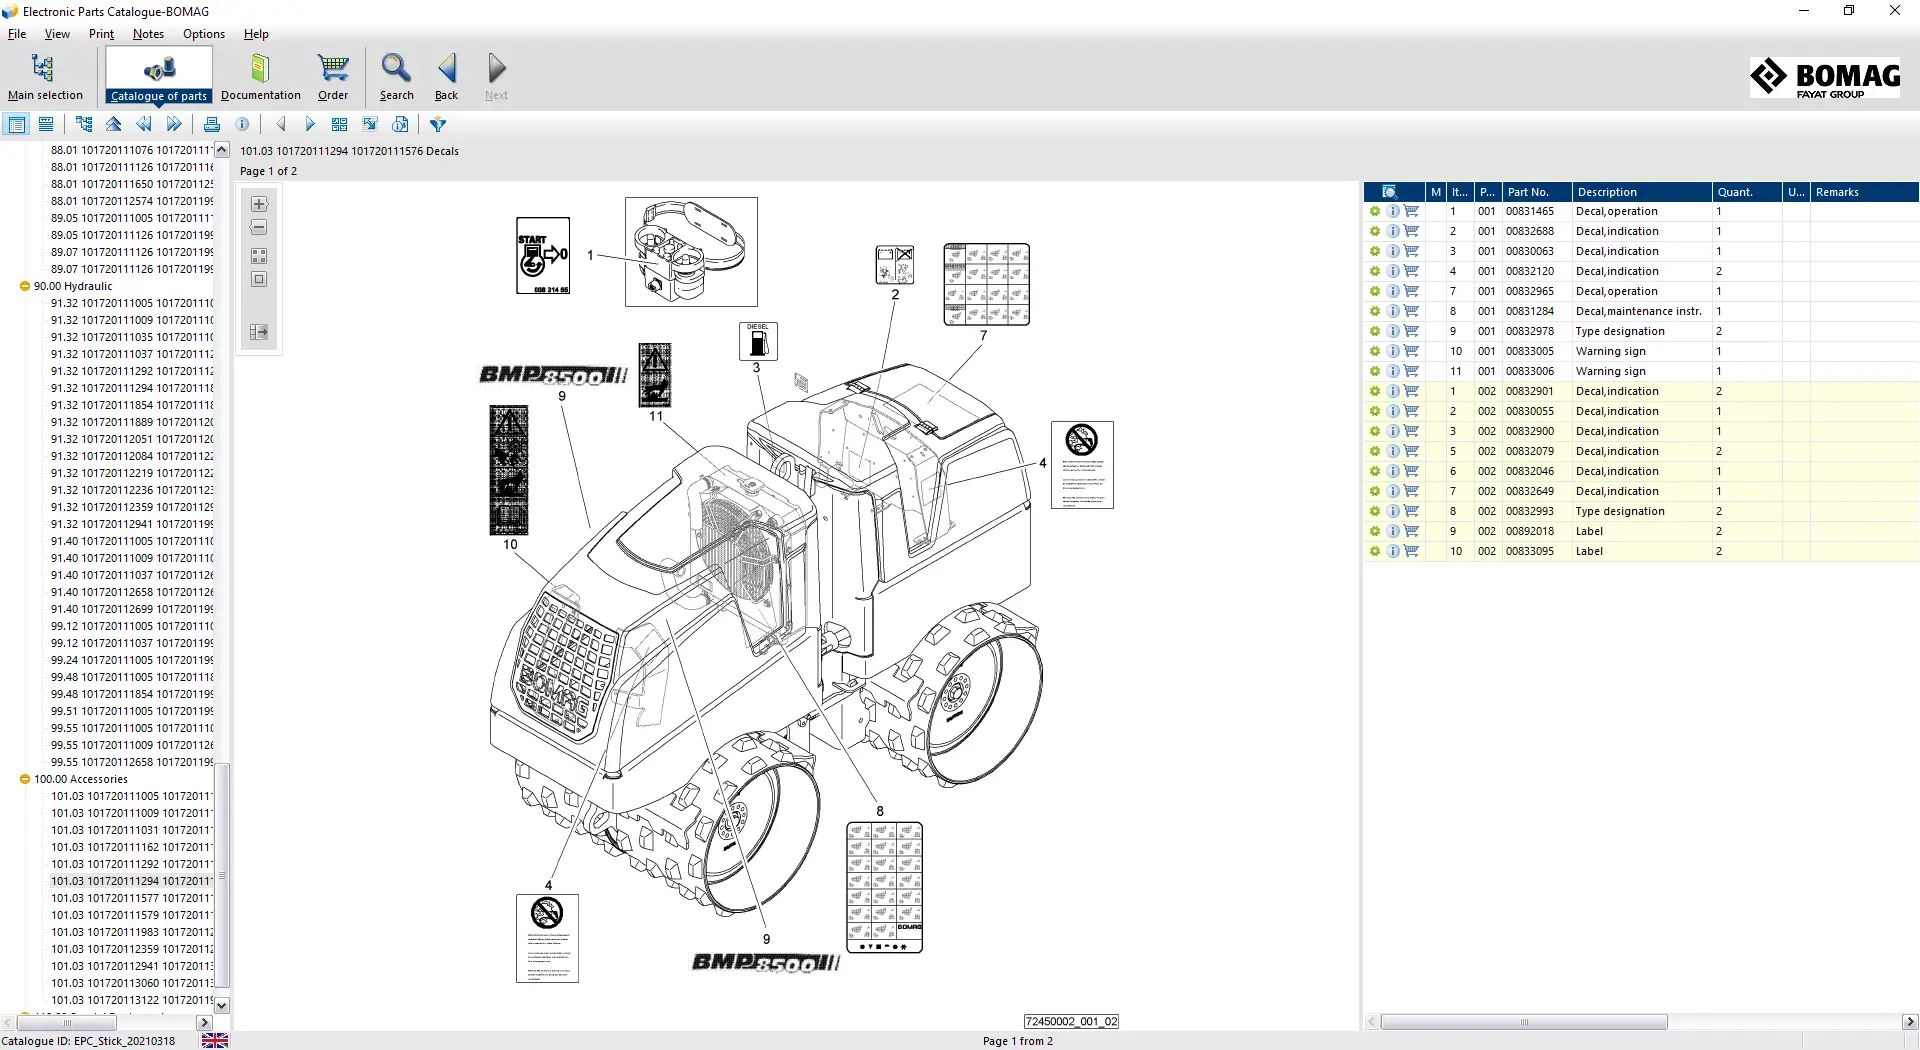
Task: Select tree item 101.03 101720111577
Action: coord(132,898)
